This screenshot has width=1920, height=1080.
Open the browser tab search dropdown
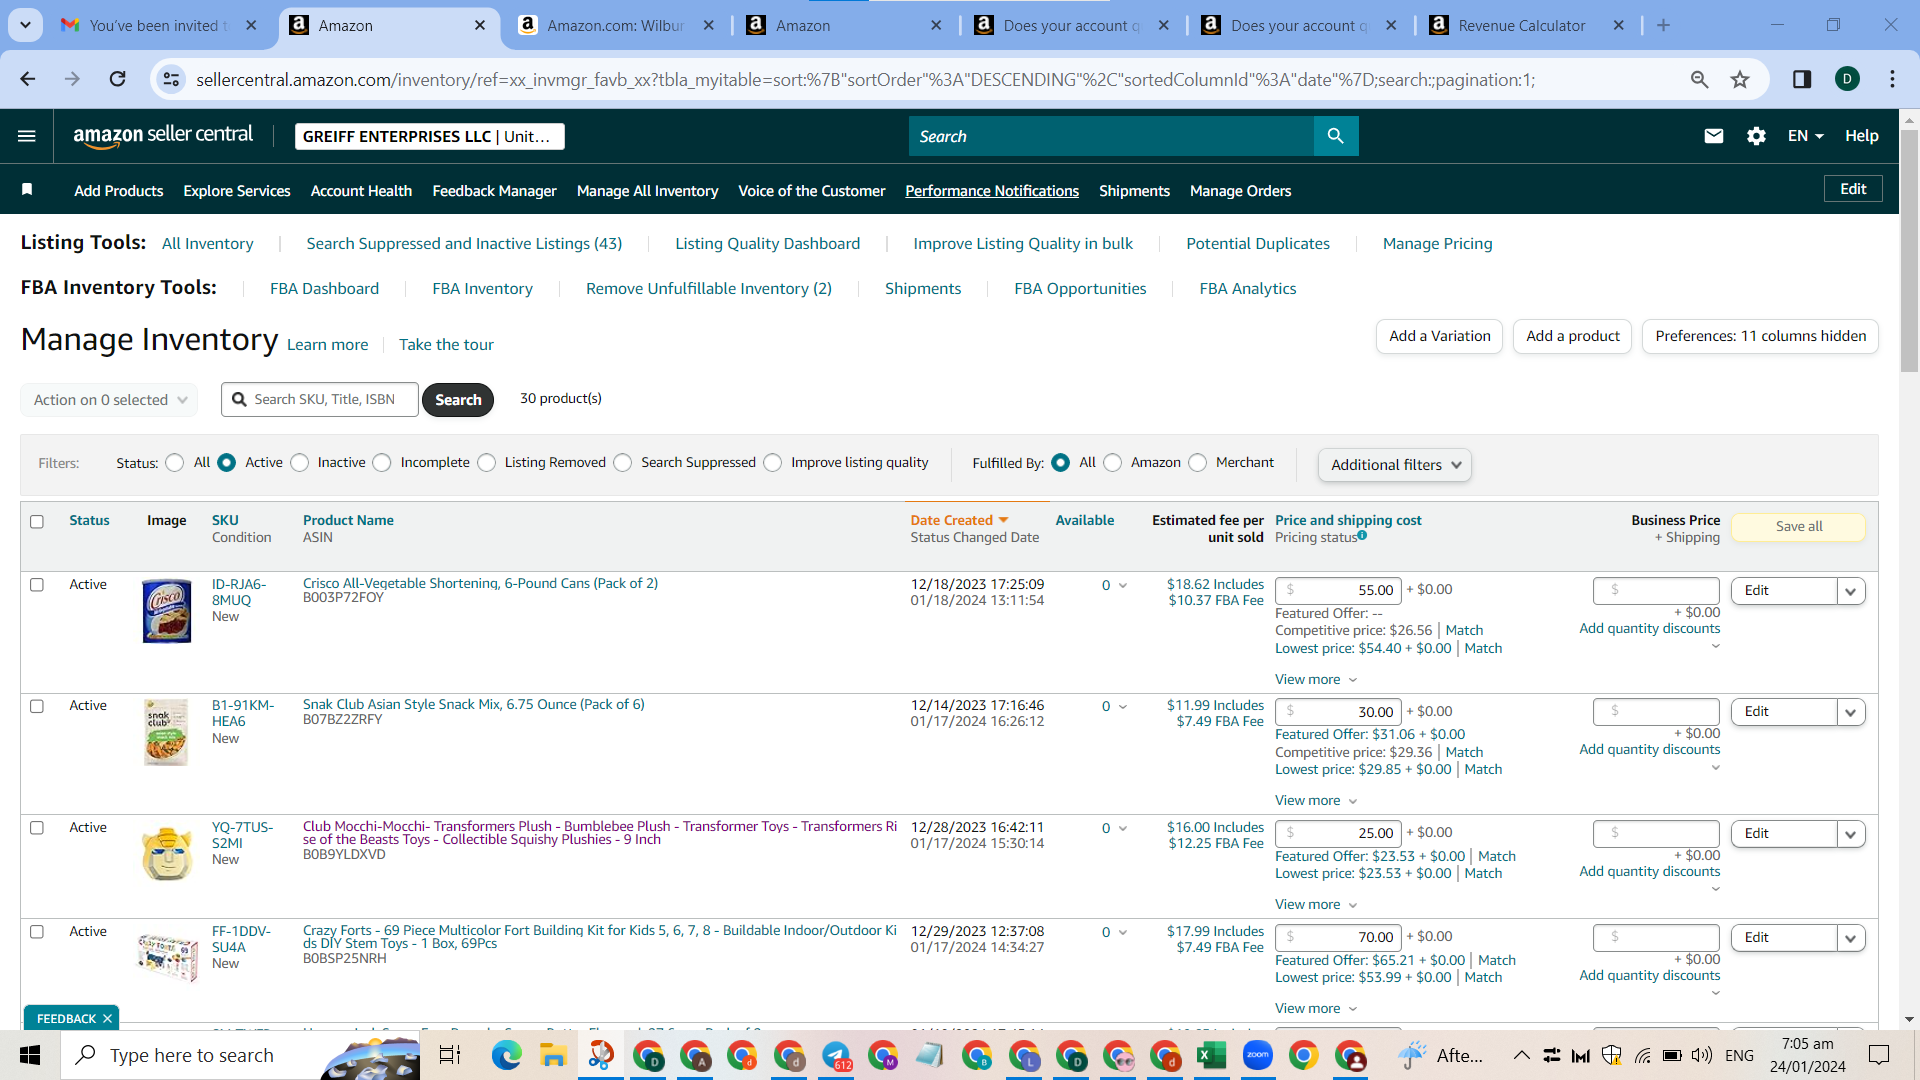(25, 25)
